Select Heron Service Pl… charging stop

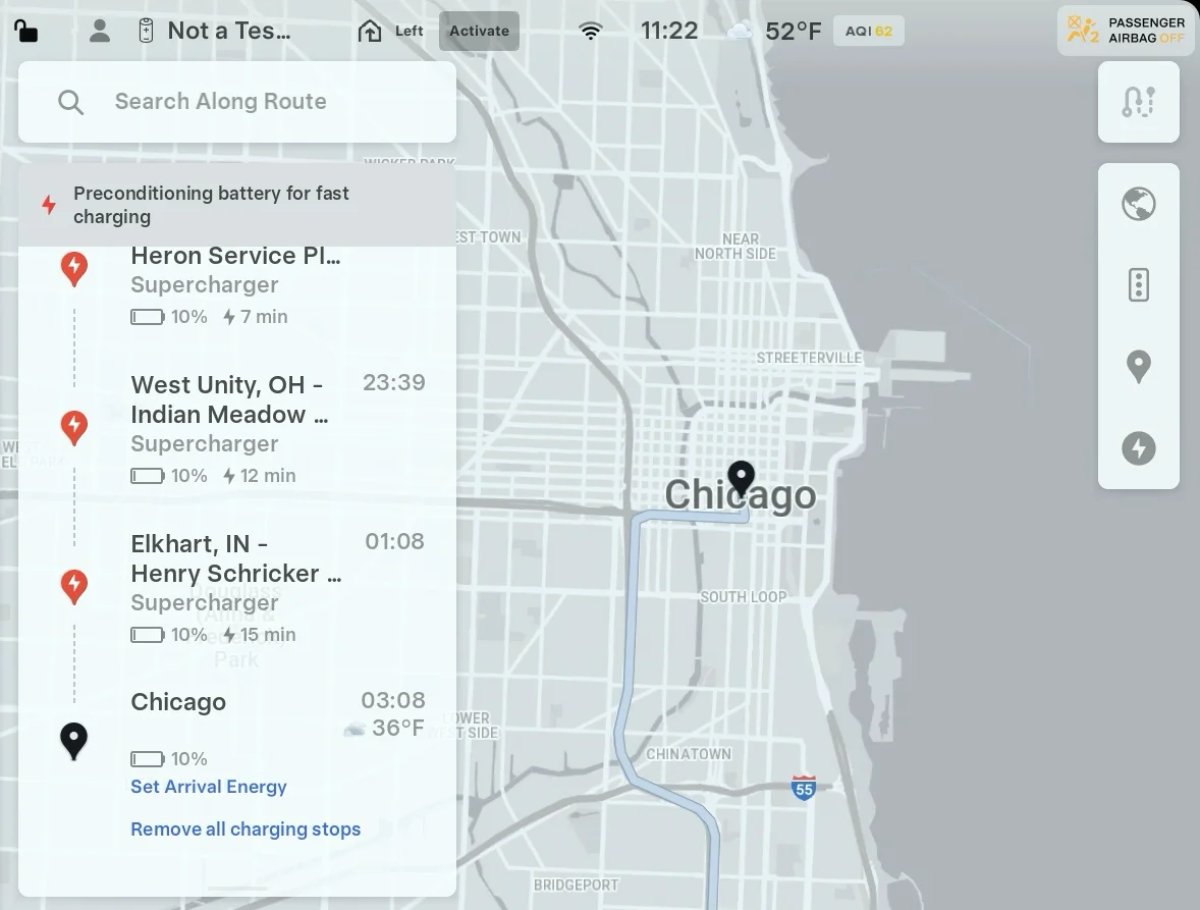(237, 288)
